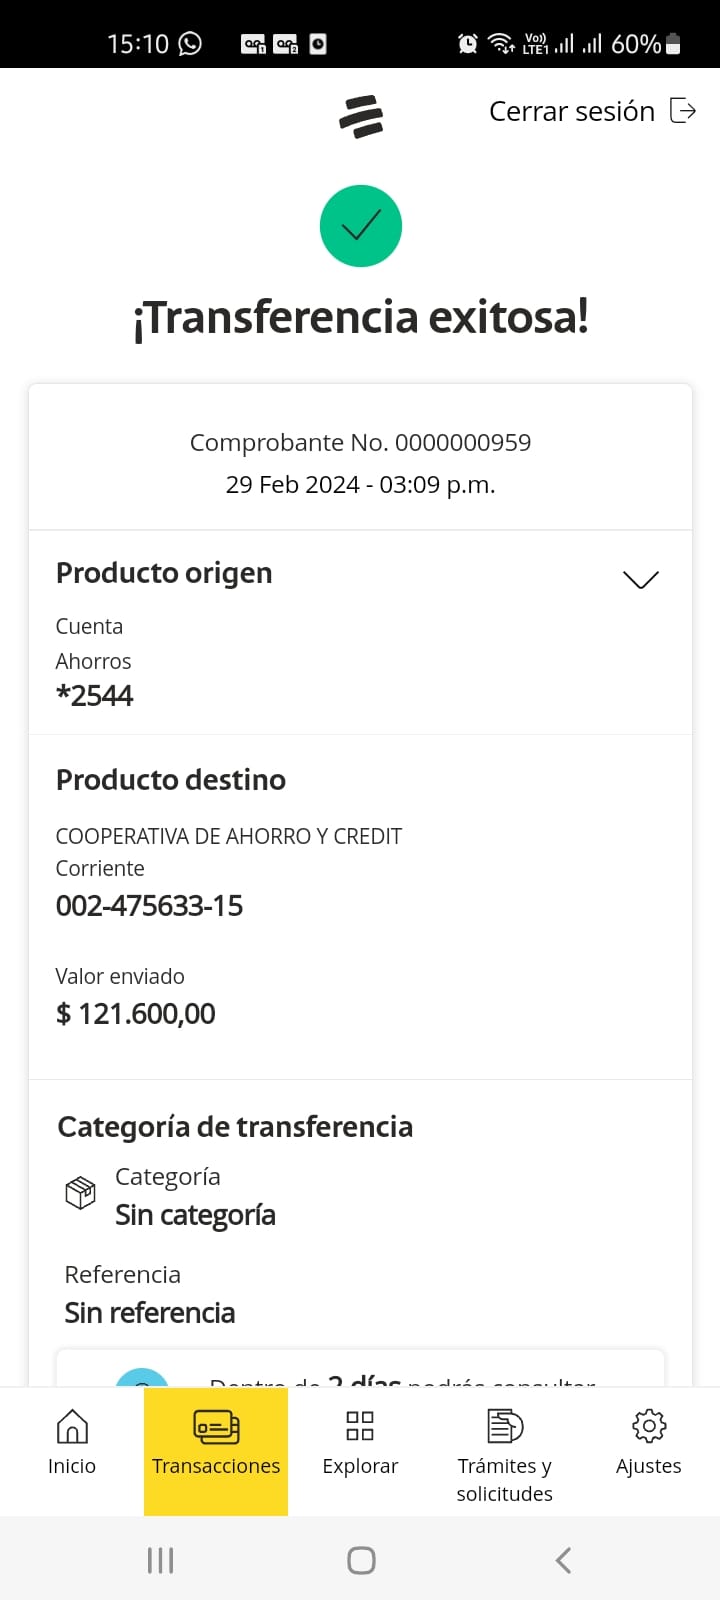Tap the category box icon

80,1193
